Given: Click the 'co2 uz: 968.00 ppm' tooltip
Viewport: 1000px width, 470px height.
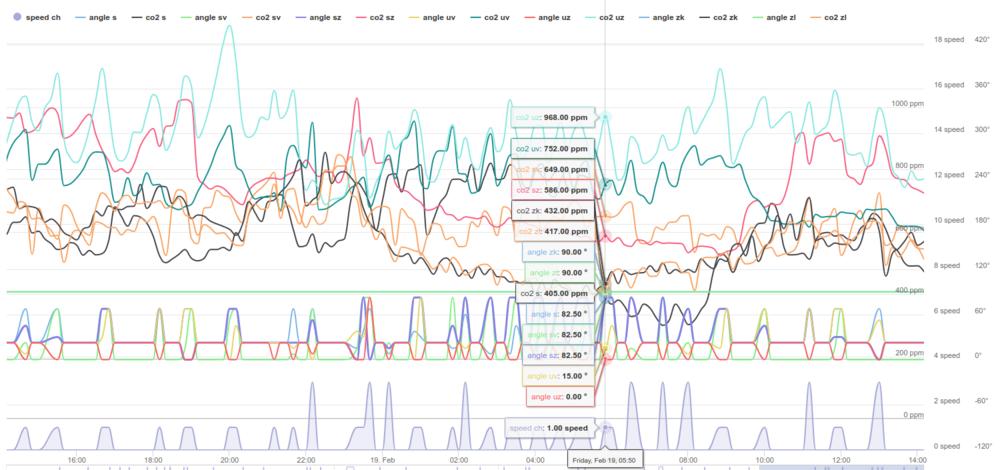Looking at the screenshot, I should 552,117.
